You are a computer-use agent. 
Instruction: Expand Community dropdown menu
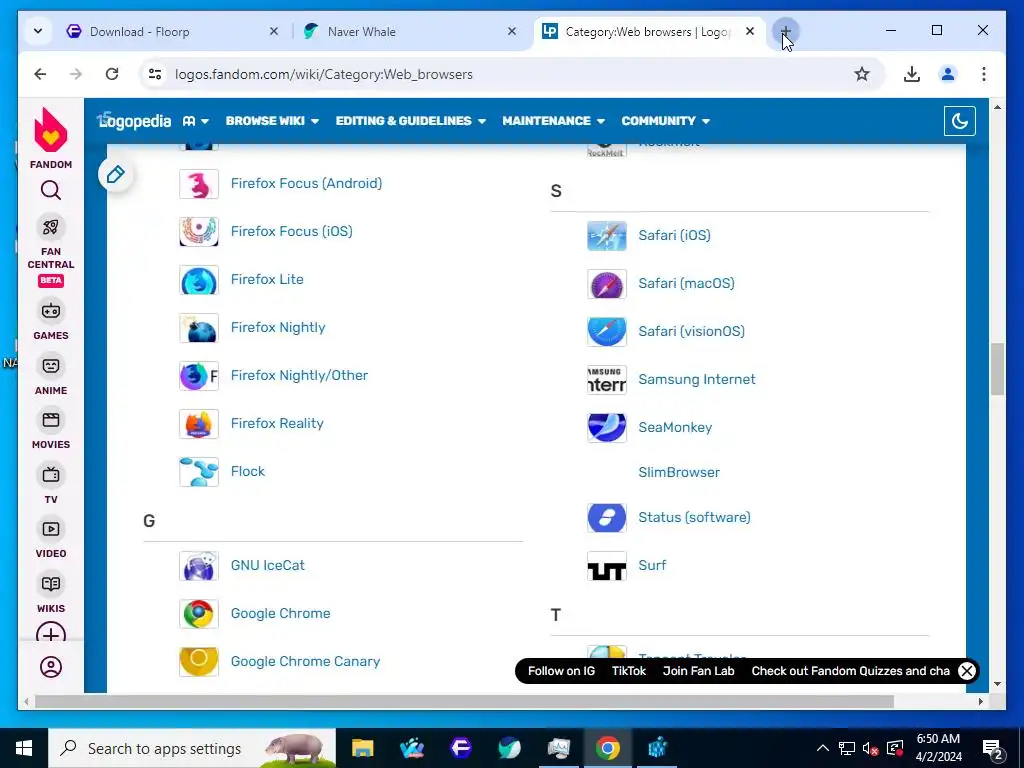point(665,121)
